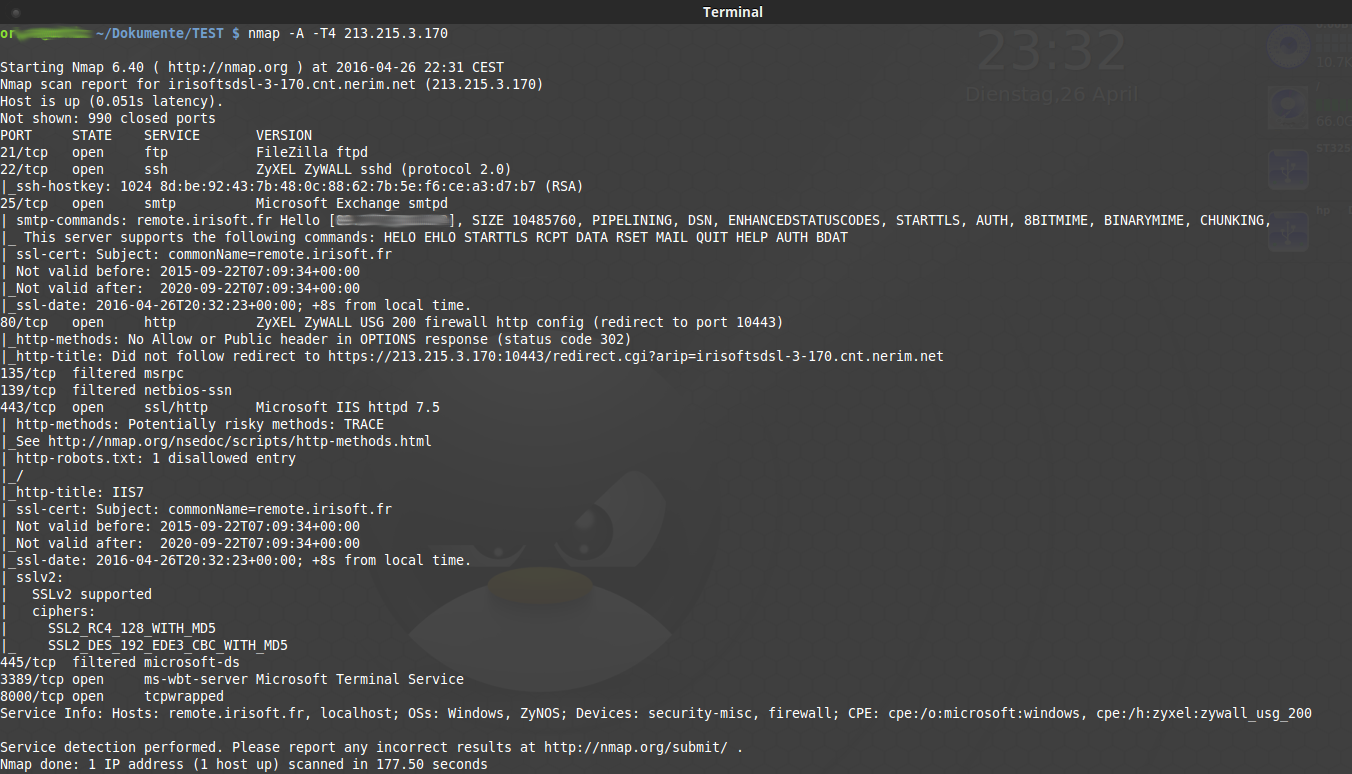The image size is (1352, 774).
Task: Click the 23:32 desktop clock widget
Action: pos(1051,52)
